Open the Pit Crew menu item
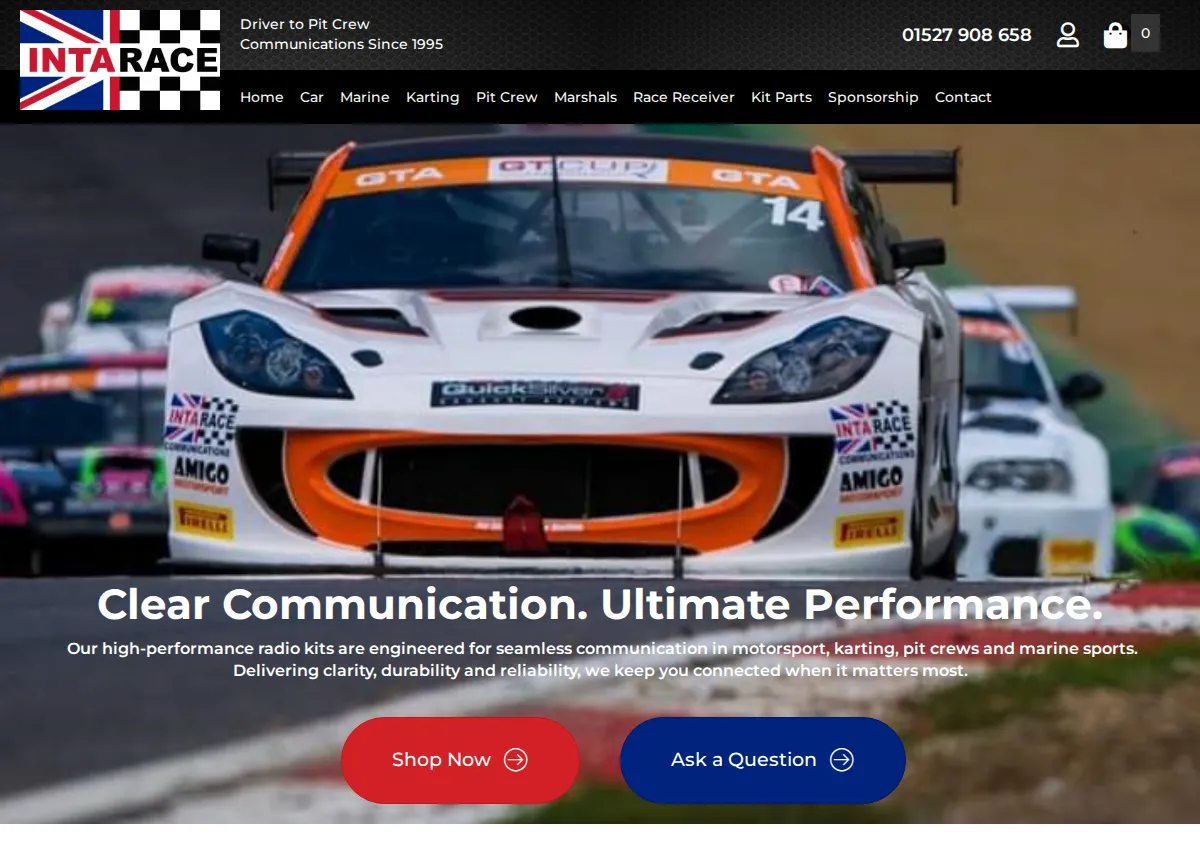 (x=507, y=97)
